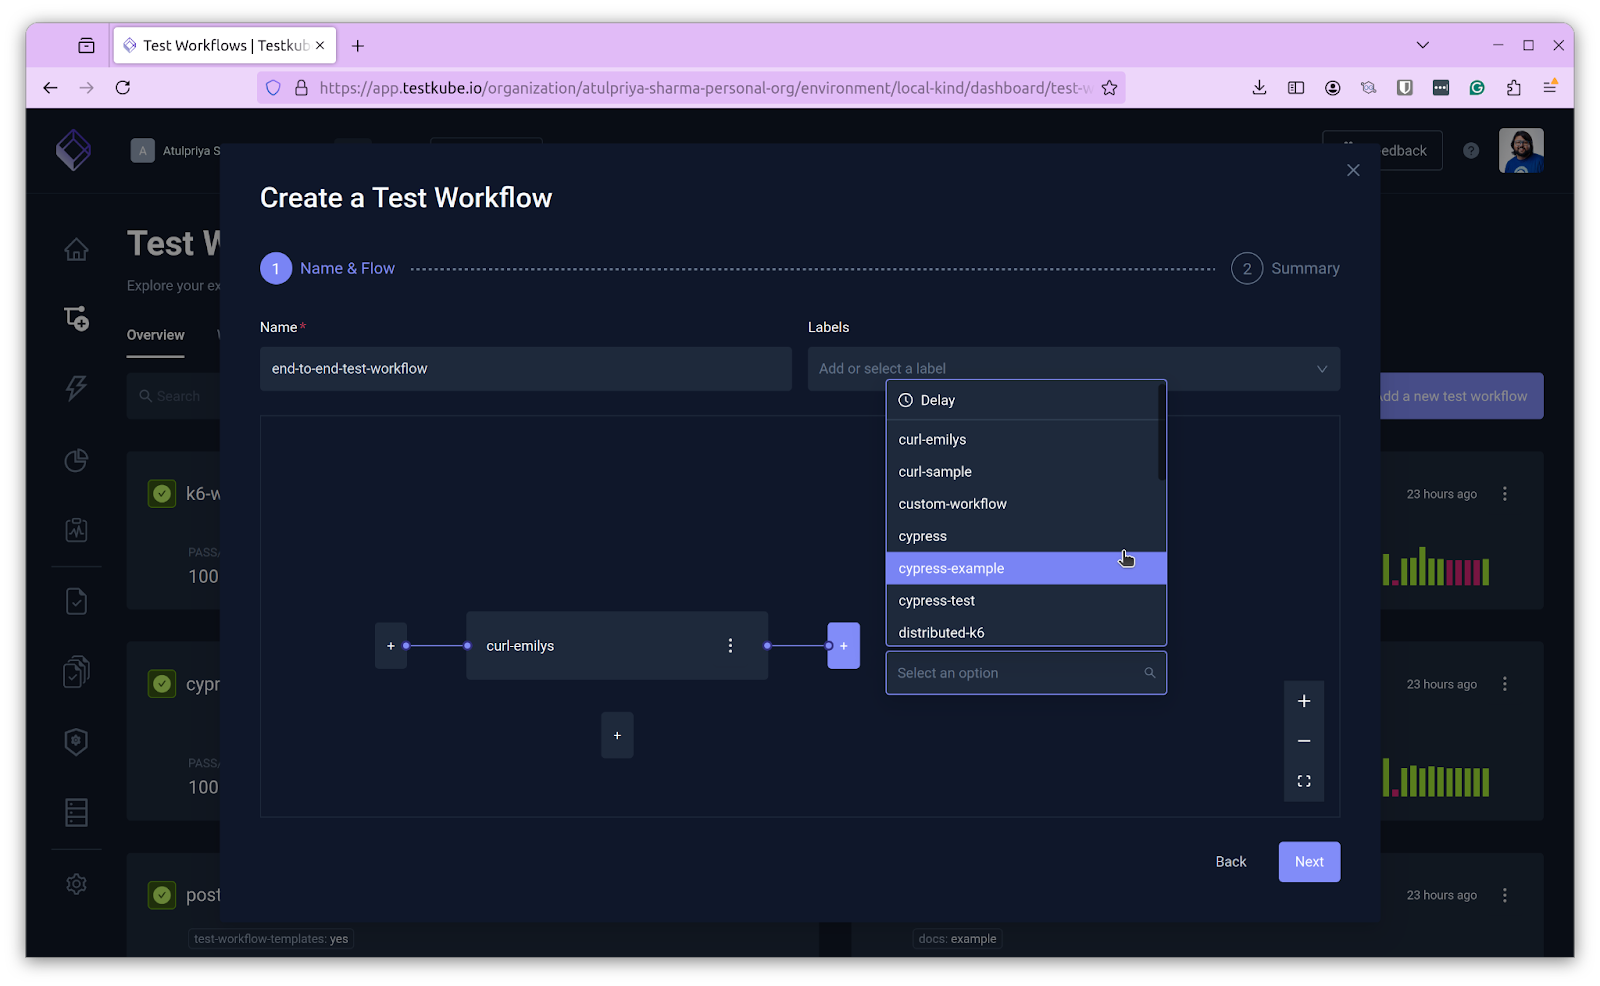Select the Delay option

[1023, 400]
